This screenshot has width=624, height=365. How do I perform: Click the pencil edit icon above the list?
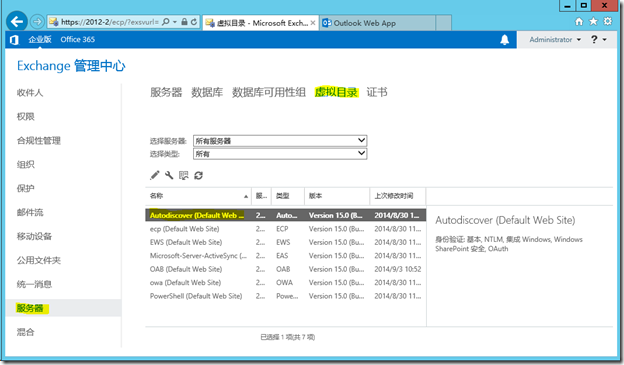[x=154, y=175]
